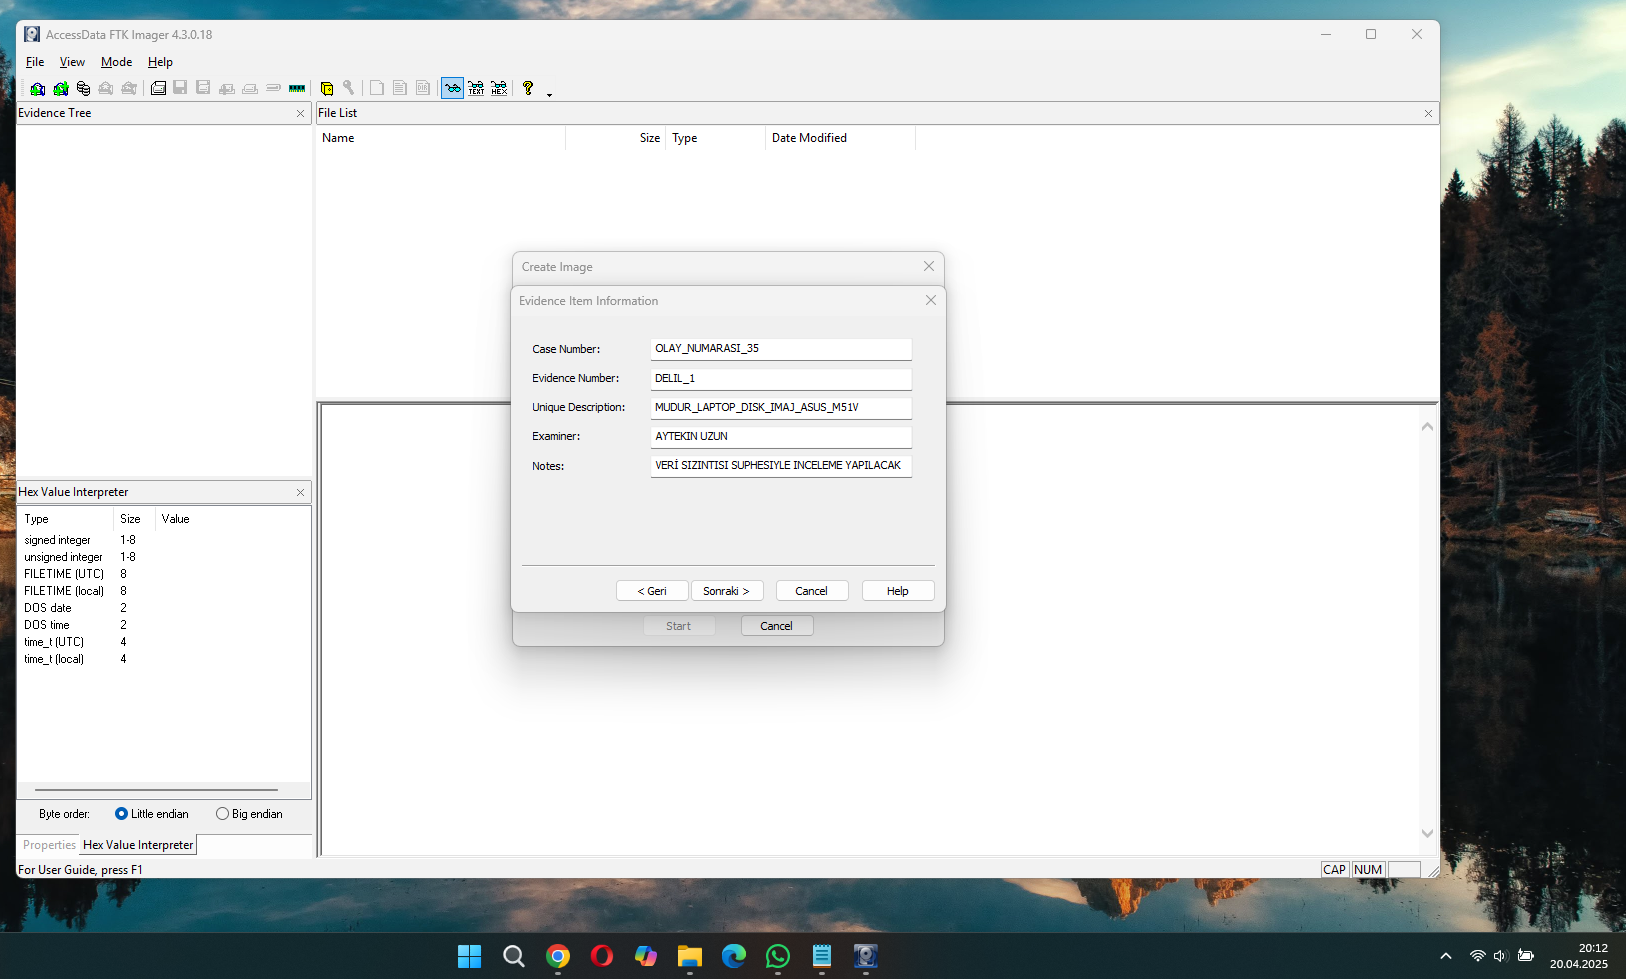Close the Hex Value Interpreter panel
The image size is (1626, 979).
[300, 493]
